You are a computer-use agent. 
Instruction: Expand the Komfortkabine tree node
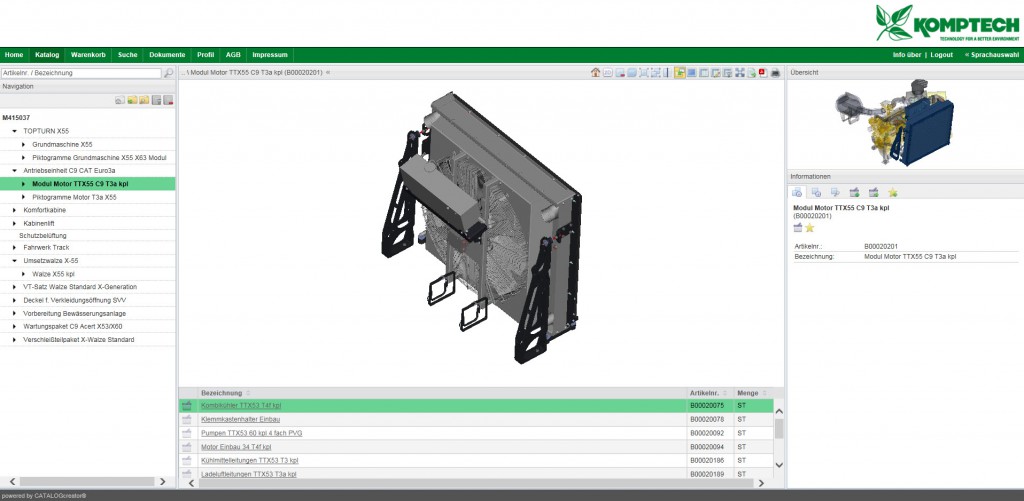click(x=14, y=210)
